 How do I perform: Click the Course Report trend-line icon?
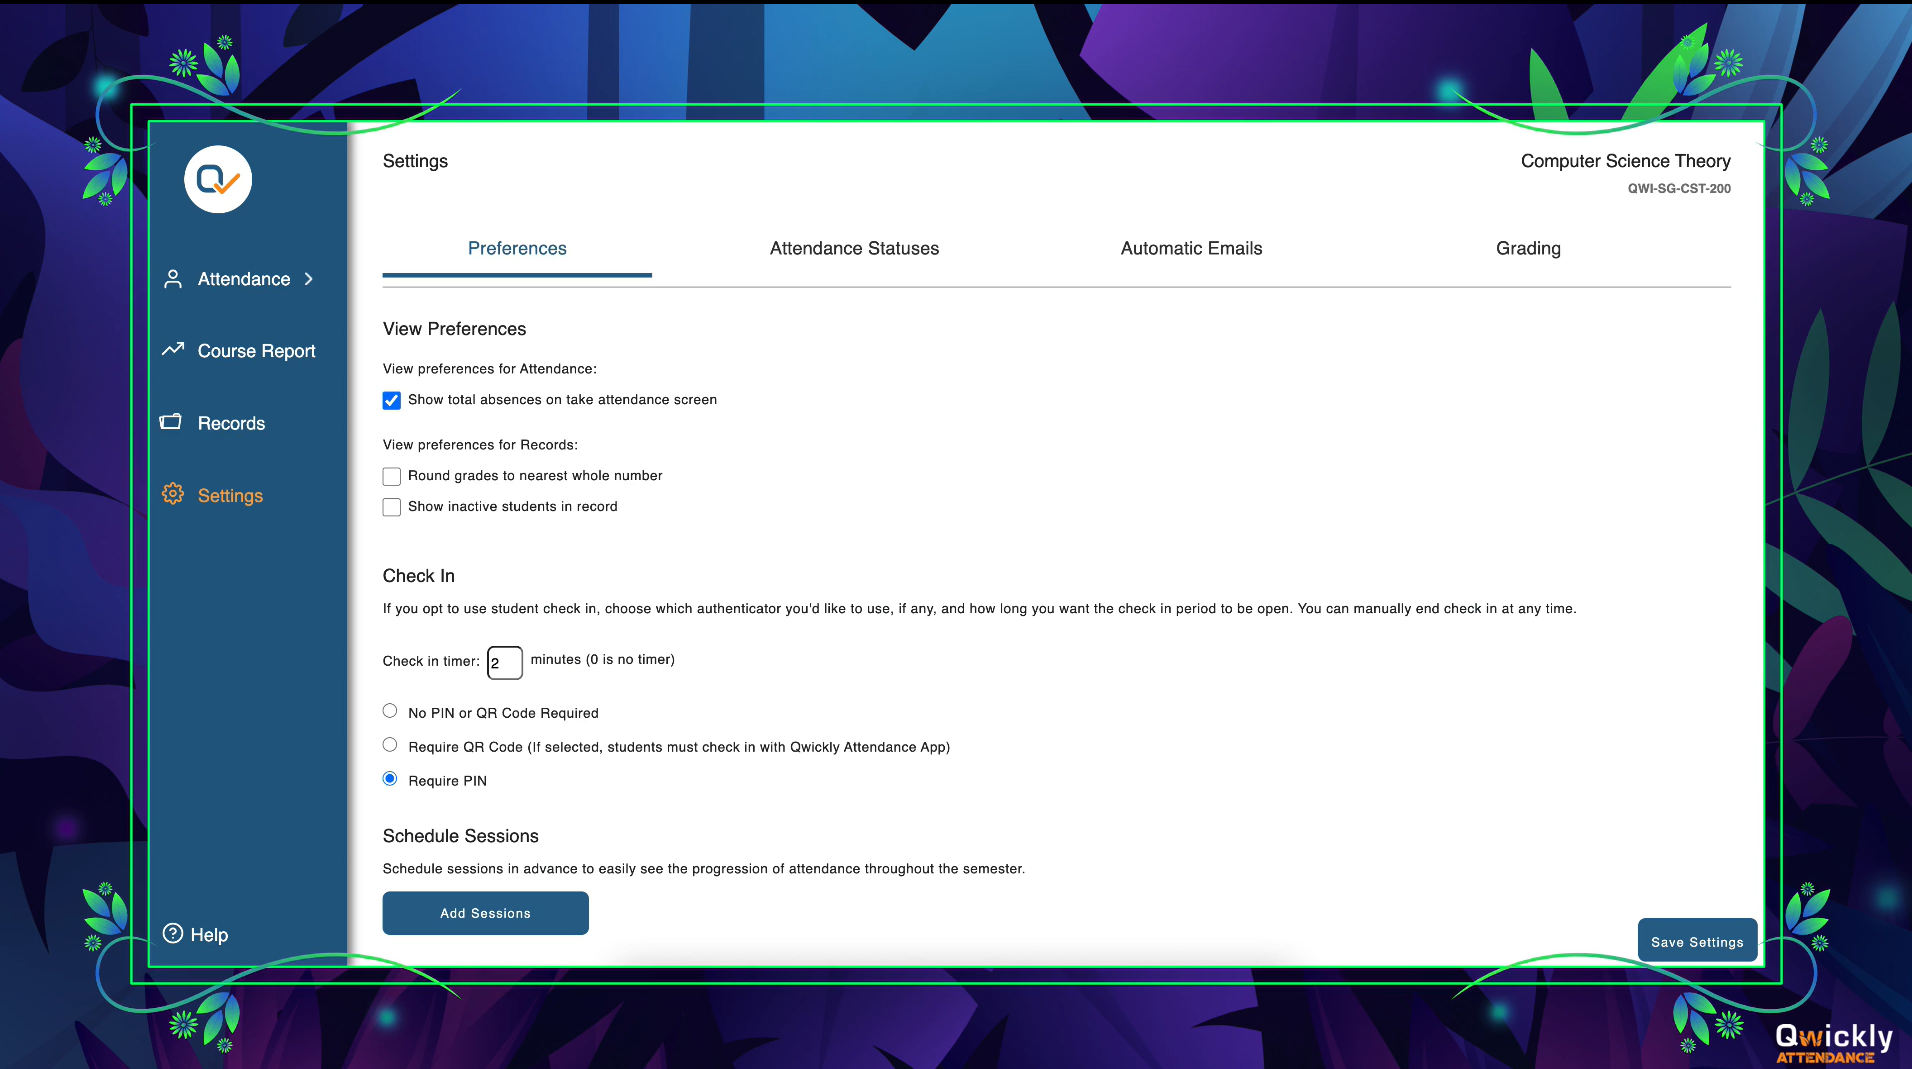coord(173,350)
